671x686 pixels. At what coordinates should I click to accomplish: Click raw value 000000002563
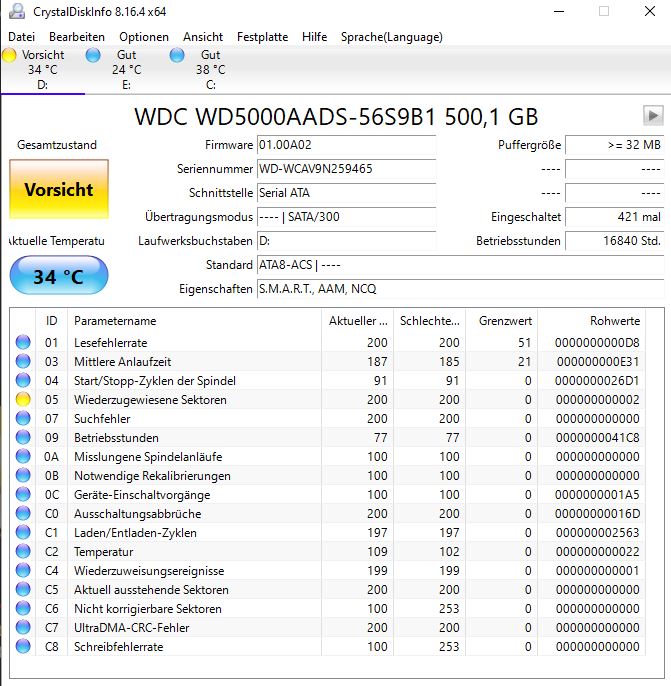[x=598, y=532]
